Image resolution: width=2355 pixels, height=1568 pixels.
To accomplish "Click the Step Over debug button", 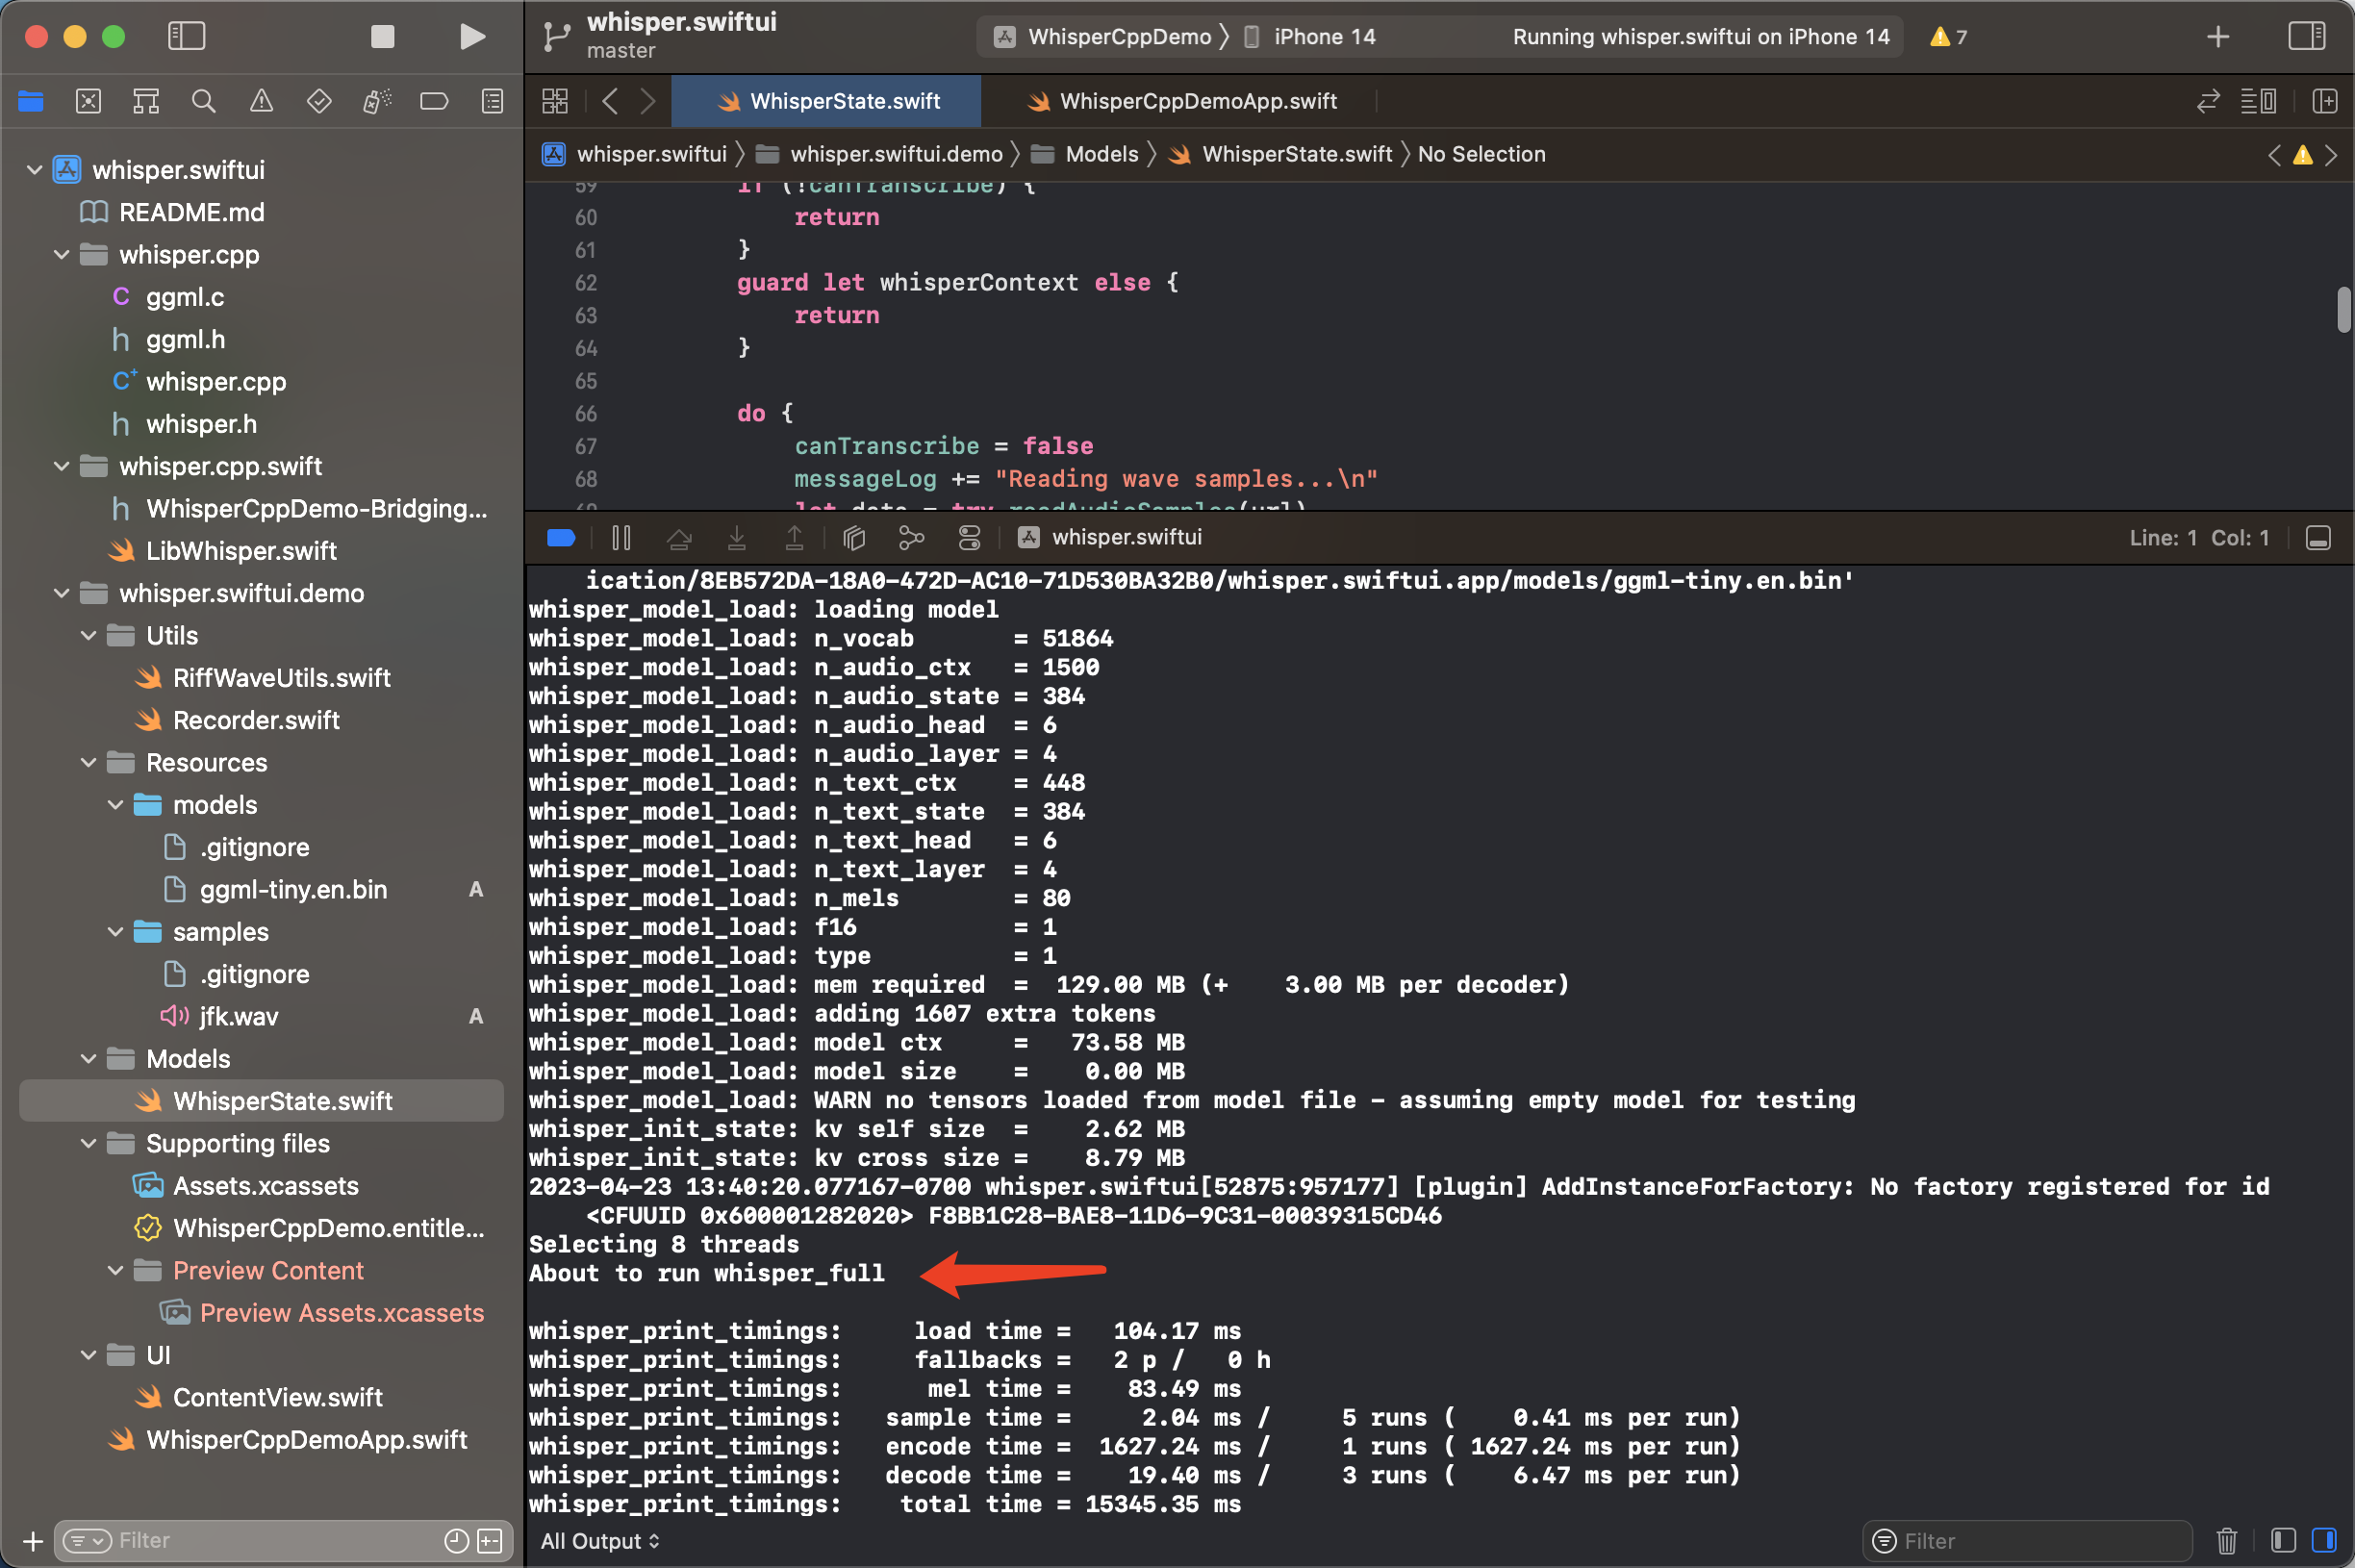I will pos(679,538).
